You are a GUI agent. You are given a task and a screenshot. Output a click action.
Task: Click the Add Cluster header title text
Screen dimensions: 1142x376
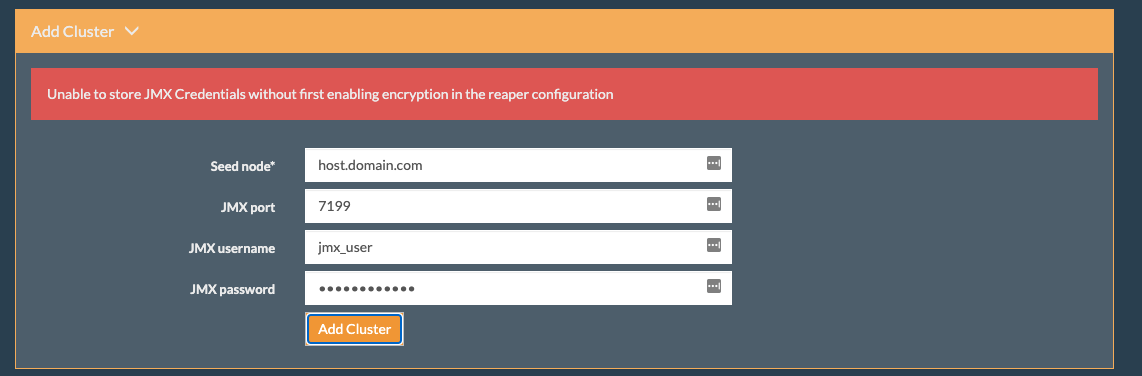[x=72, y=31]
